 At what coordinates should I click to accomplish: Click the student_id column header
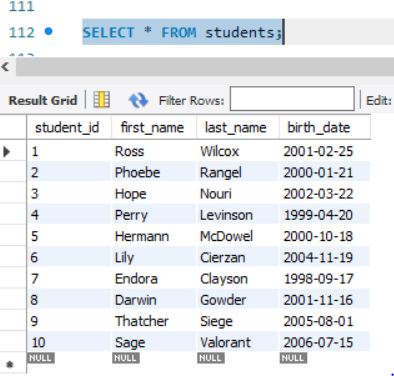(x=69, y=127)
